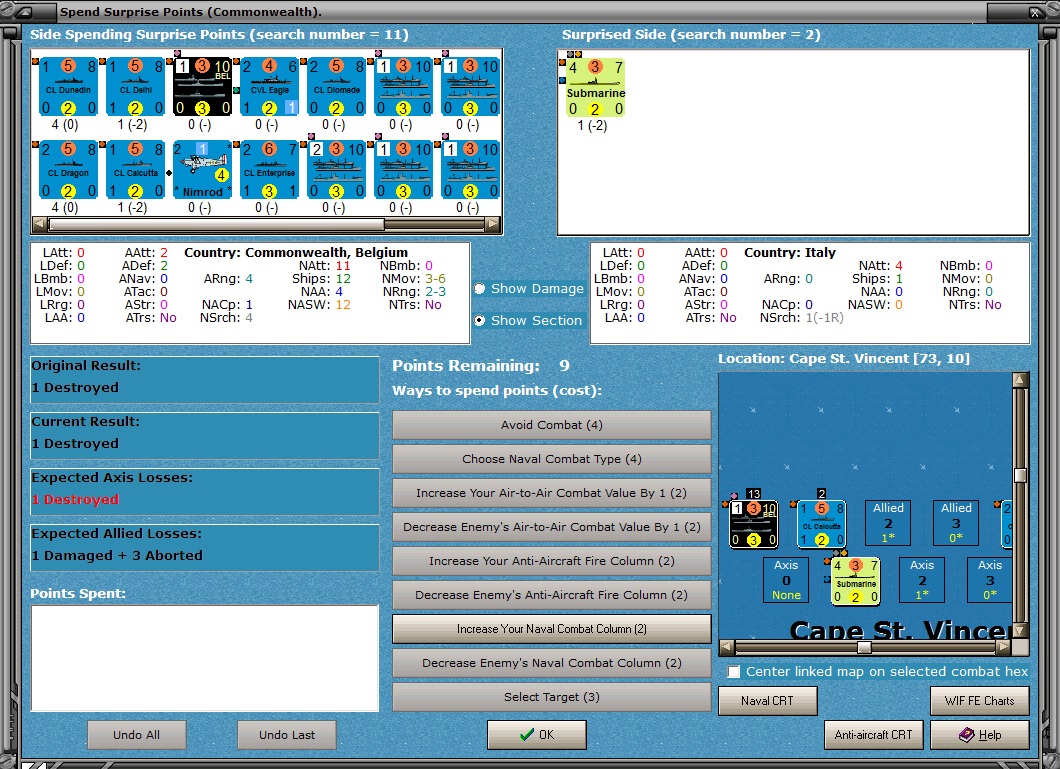Viewport: 1060px width, 769px height.
Task: Open the Naval CRT chart
Action: [767, 701]
